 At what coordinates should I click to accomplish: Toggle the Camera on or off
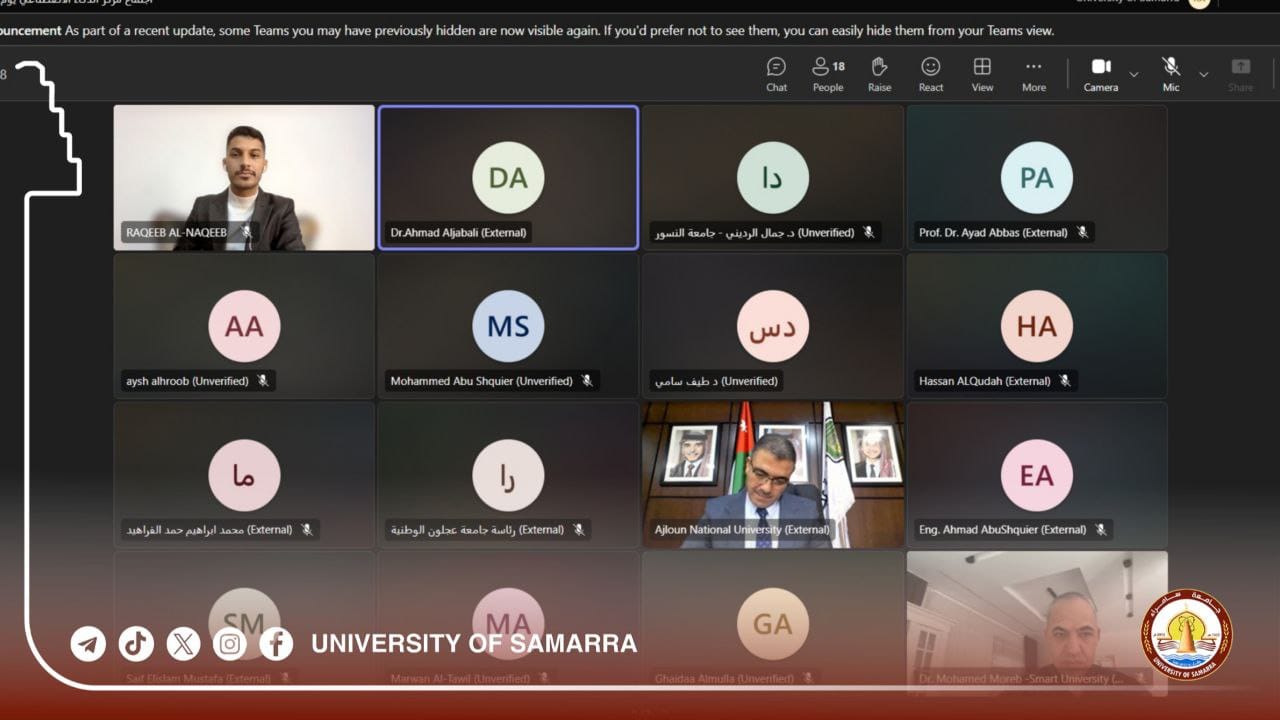tap(1100, 74)
